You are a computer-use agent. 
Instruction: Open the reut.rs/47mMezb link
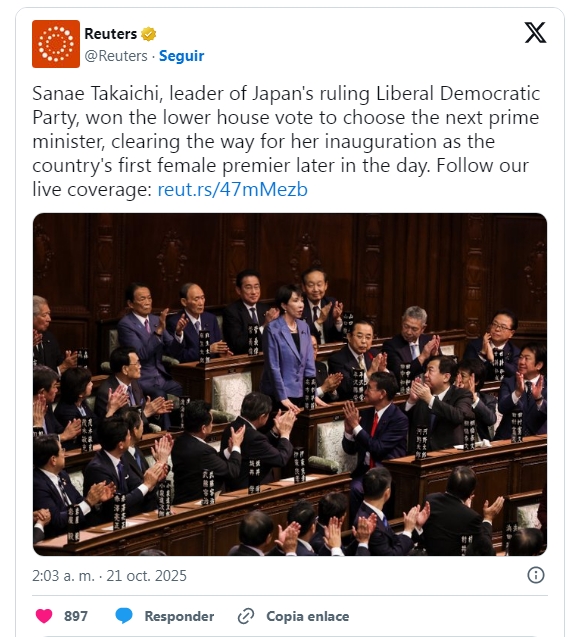232,189
